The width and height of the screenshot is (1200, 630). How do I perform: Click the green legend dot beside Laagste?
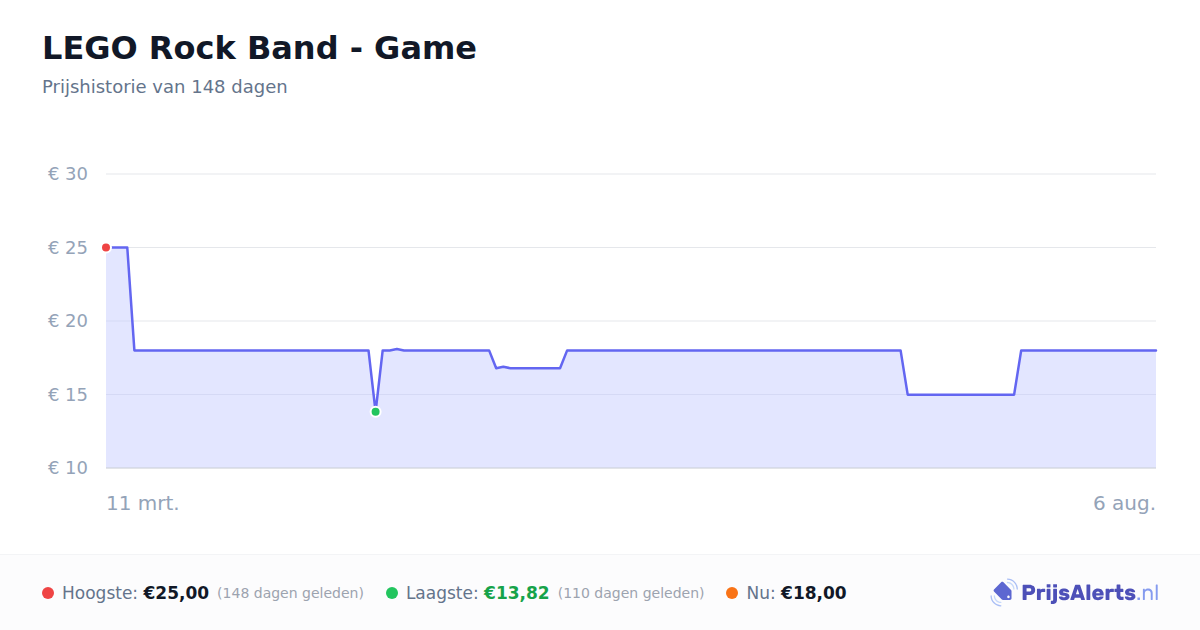pyautogui.click(x=392, y=593)
